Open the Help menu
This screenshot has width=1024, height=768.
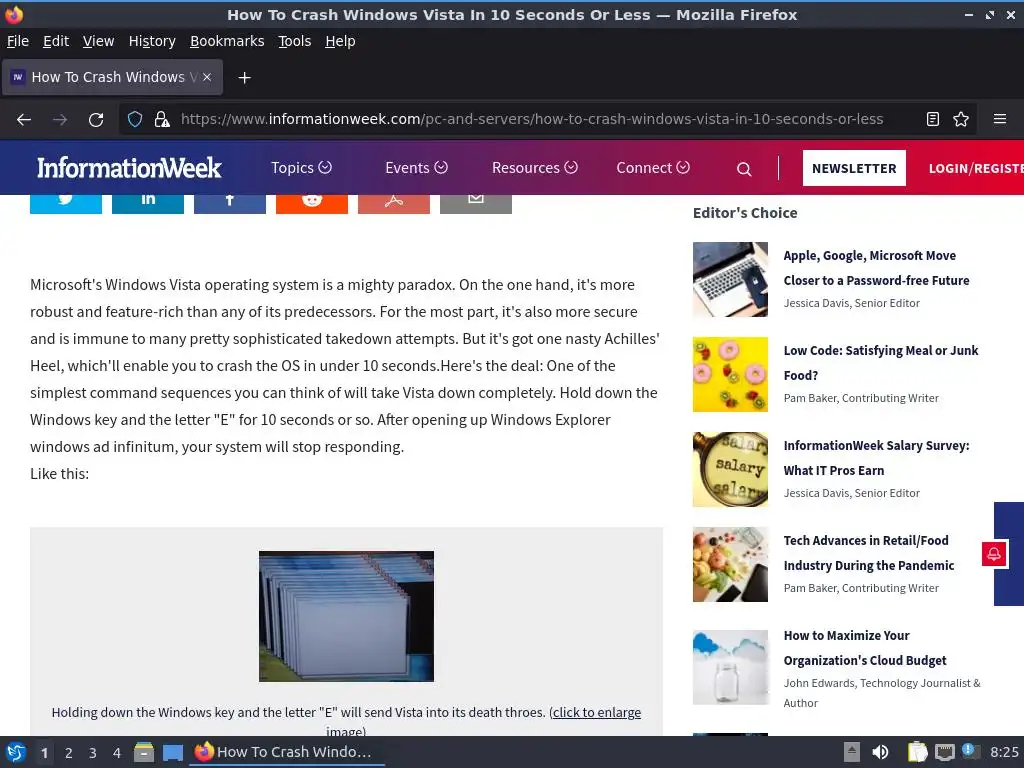340,41
